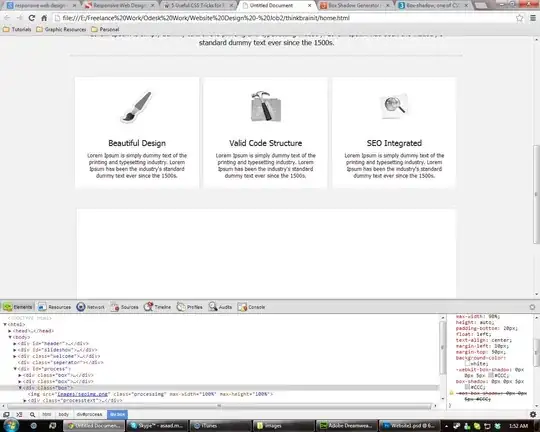
Task: Reload the page with refresh icon
Action: (32, 18)
